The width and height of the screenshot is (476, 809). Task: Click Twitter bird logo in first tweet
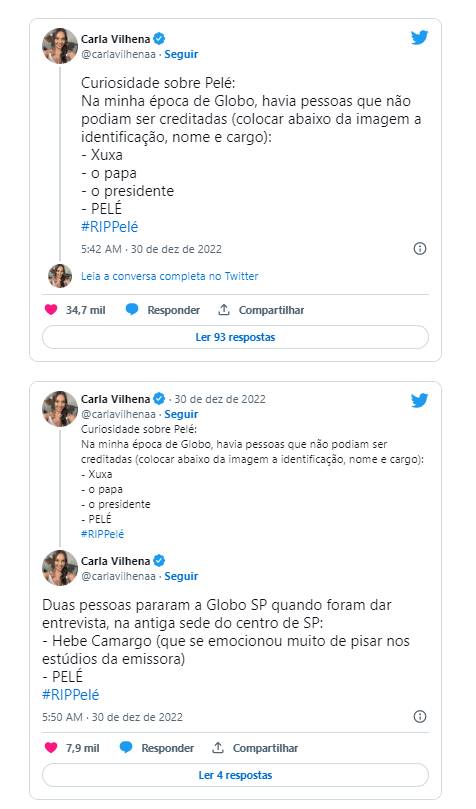coord(419,38)
